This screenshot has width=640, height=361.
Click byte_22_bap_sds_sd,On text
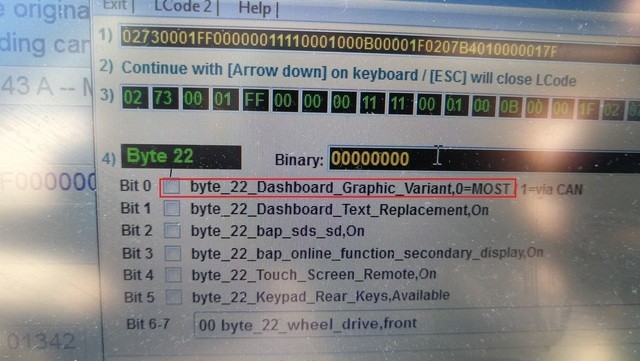[278, 231]
